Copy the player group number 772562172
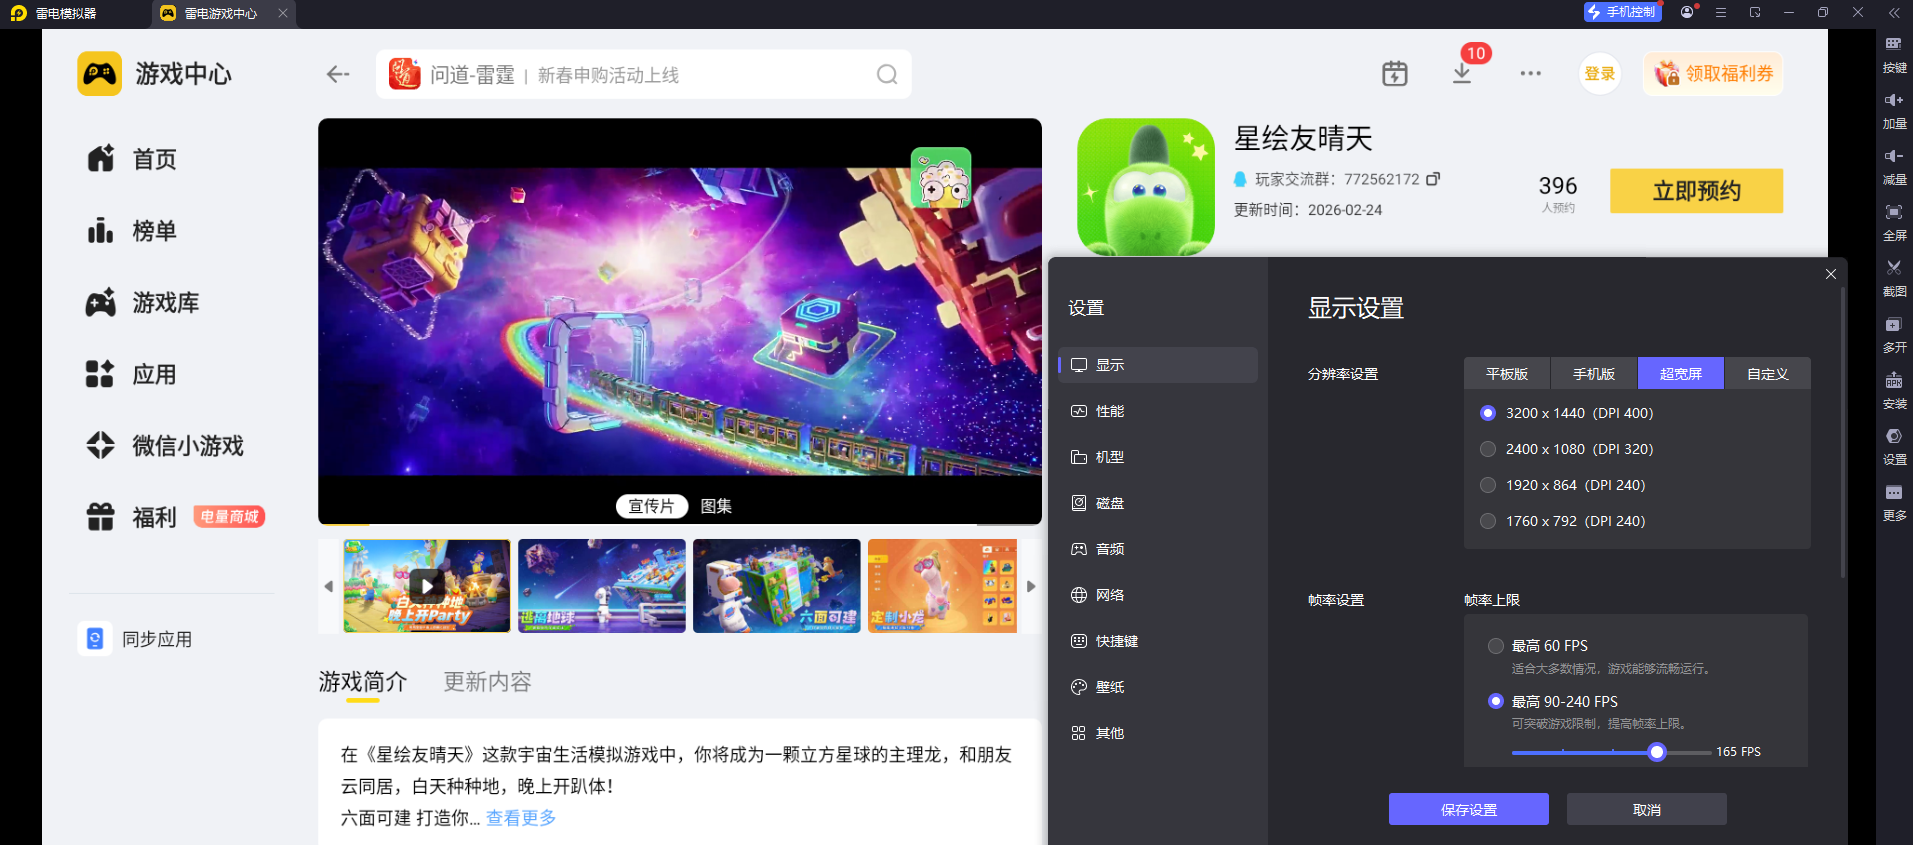This screenshot has height=845, width=1913. pyautogui.click(x=1433, y=179)
